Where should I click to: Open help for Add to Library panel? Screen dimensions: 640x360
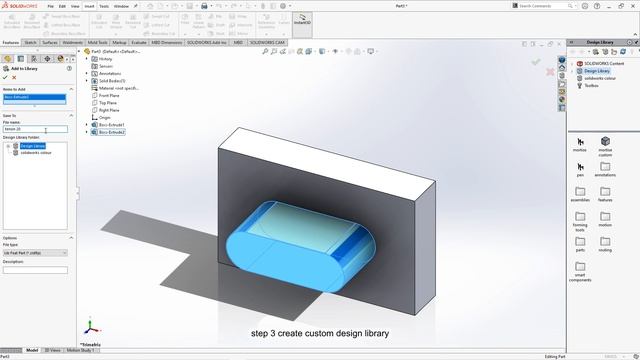69,68
